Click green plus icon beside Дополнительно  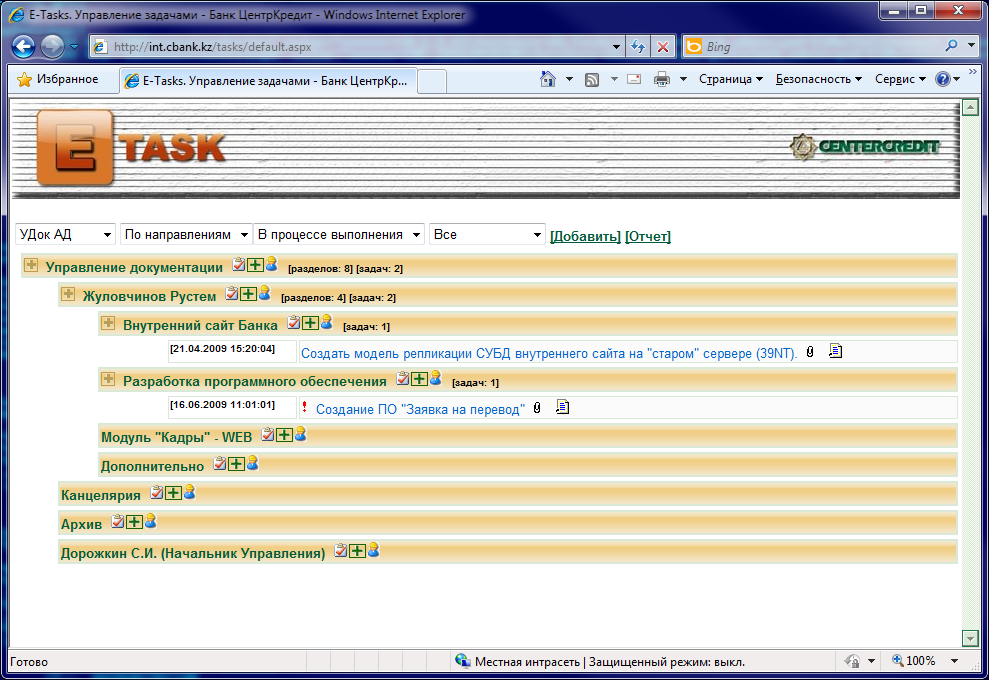coord(237,464)
